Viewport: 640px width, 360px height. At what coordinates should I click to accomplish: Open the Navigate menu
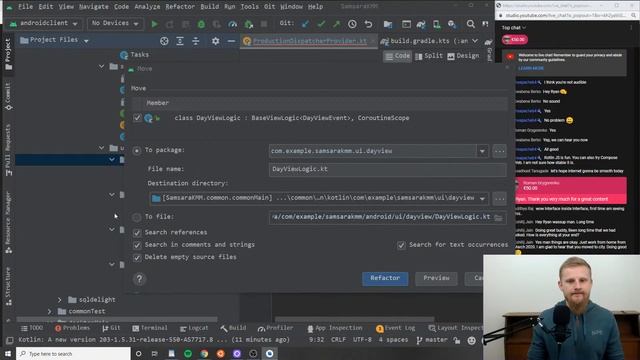tap(93, 7)
